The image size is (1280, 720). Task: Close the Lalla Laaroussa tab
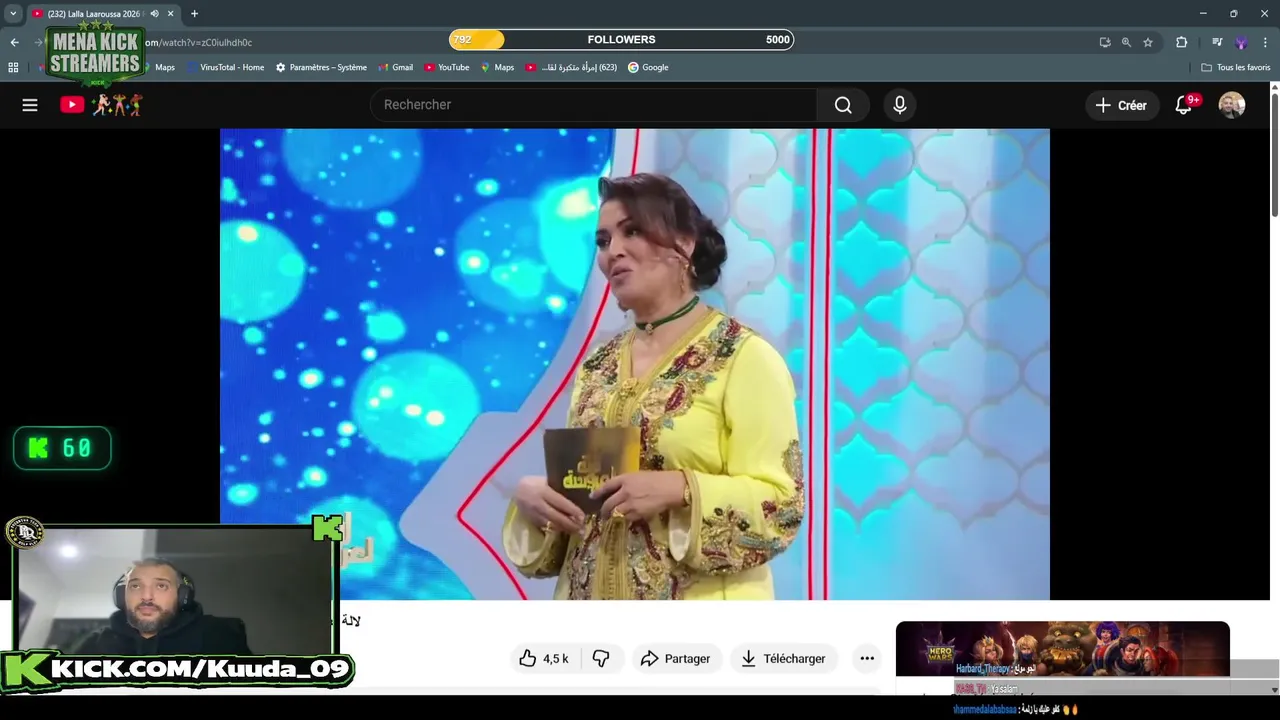click(x=171, y=14)
